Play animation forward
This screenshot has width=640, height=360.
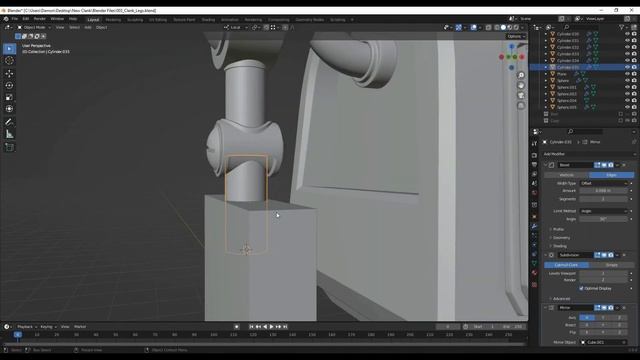click(x=271, y=327)
